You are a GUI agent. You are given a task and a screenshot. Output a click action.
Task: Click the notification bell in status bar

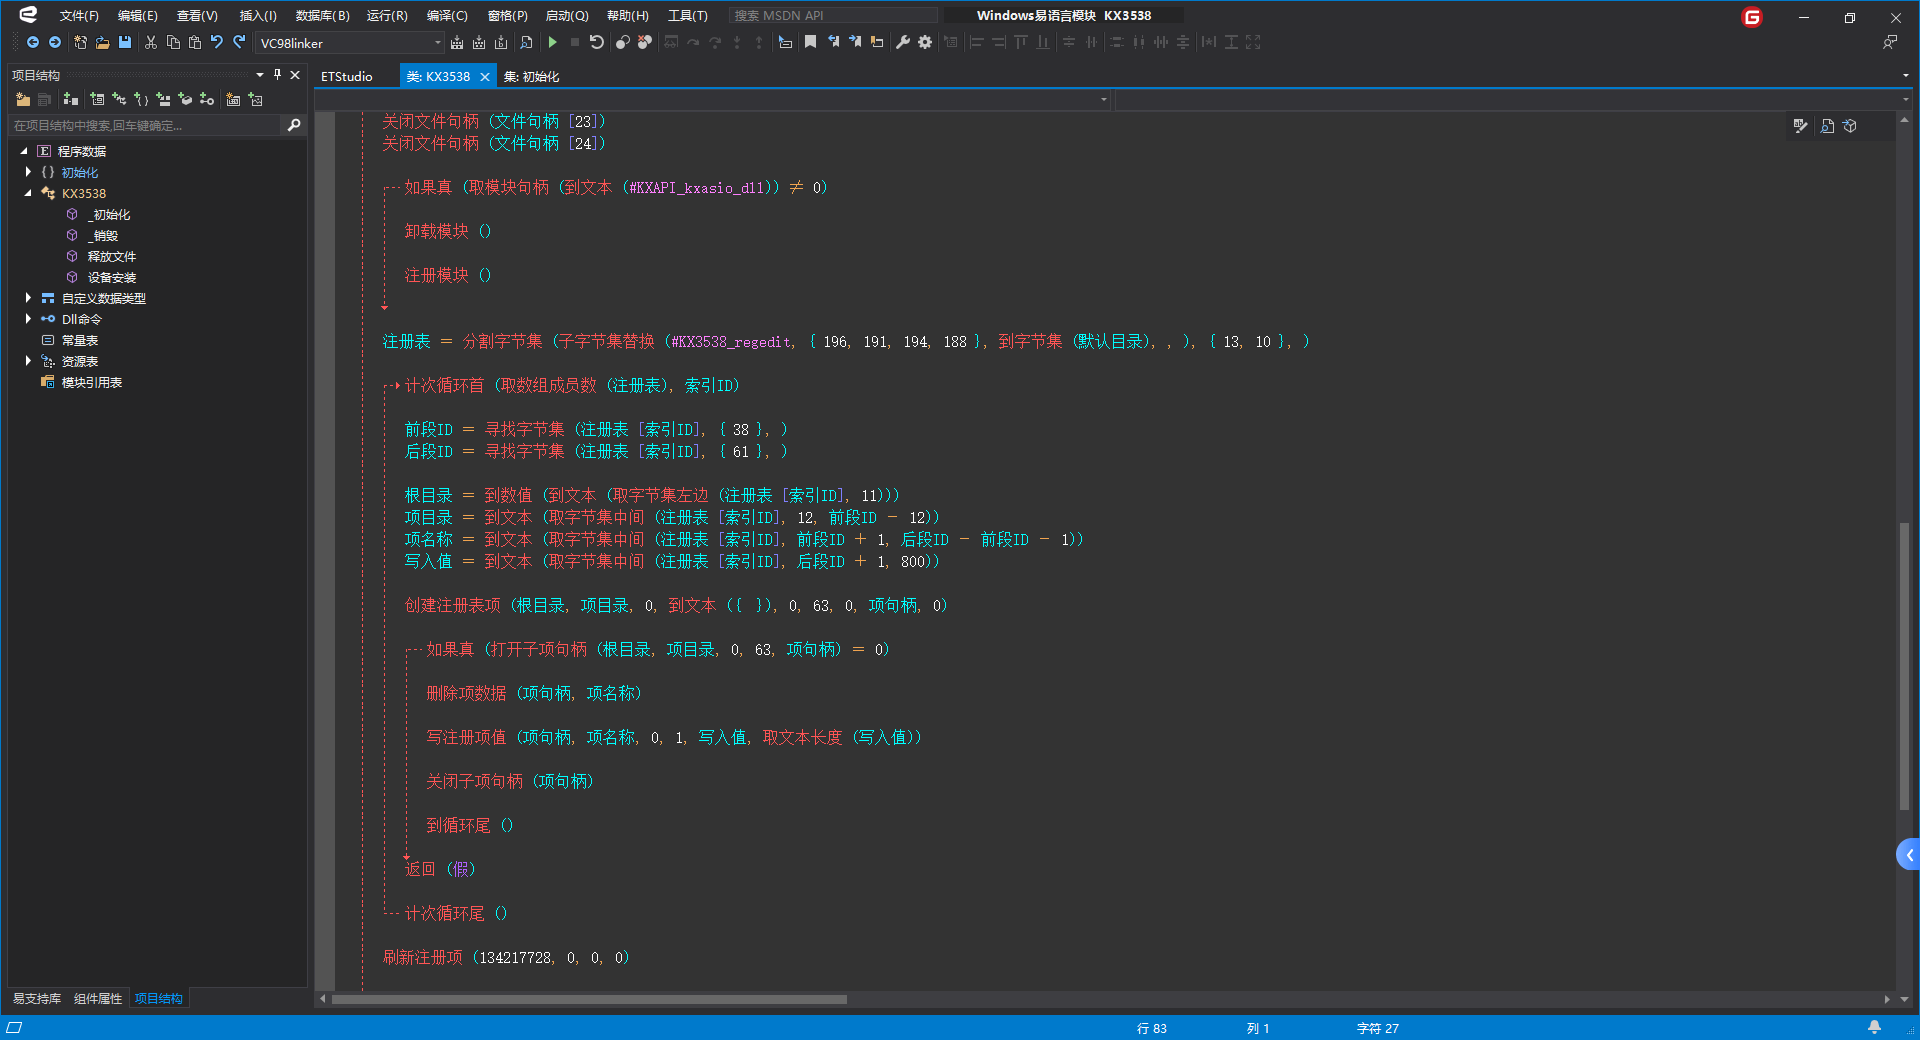click(1875, 1027)
